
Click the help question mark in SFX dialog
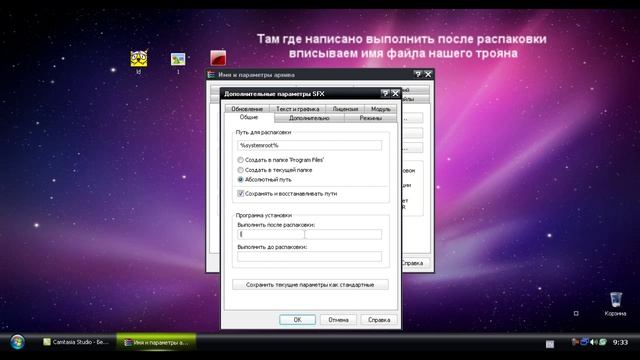(385, 93)
